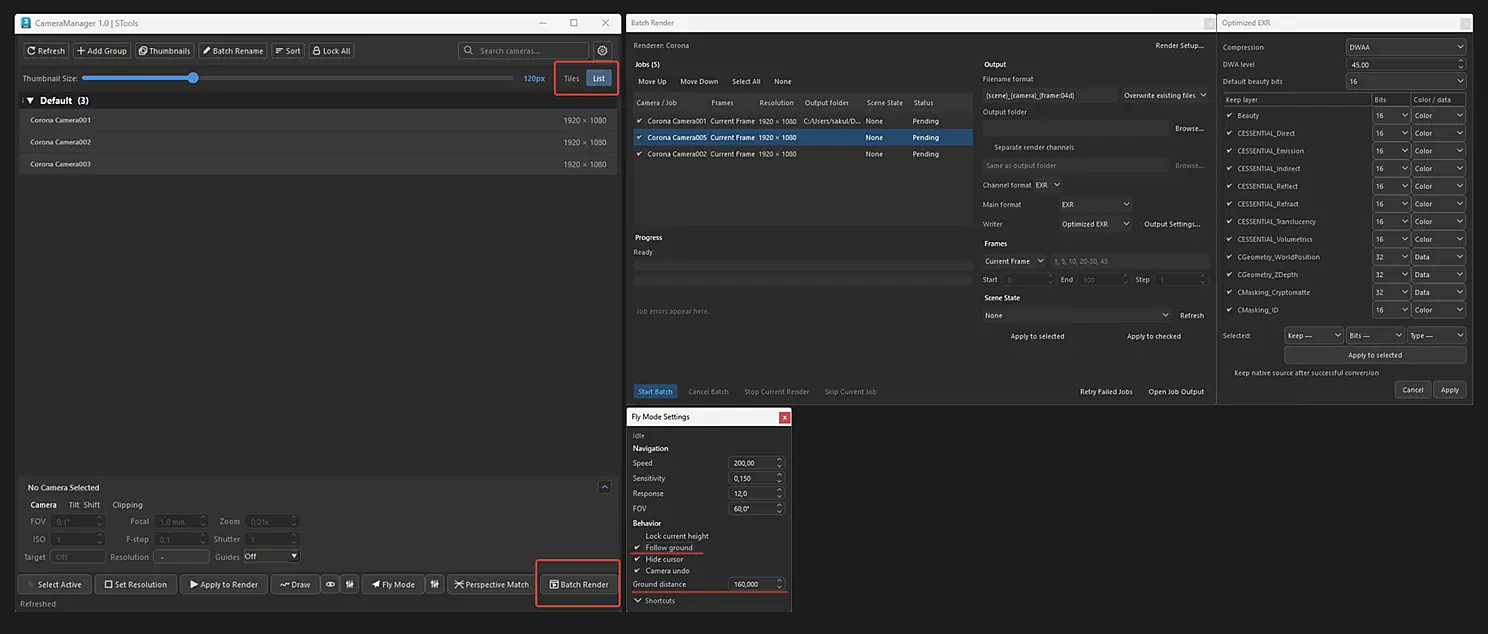Image resolution: width=1488 pixels, height=634 pixels.
Task: Sort the camera list
Action: coord(287,51)
